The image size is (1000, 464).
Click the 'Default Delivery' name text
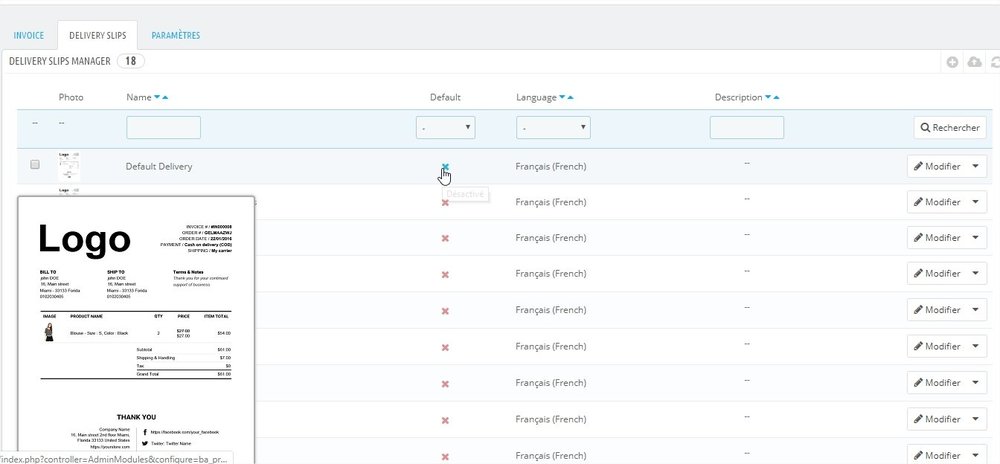(159, 166)
